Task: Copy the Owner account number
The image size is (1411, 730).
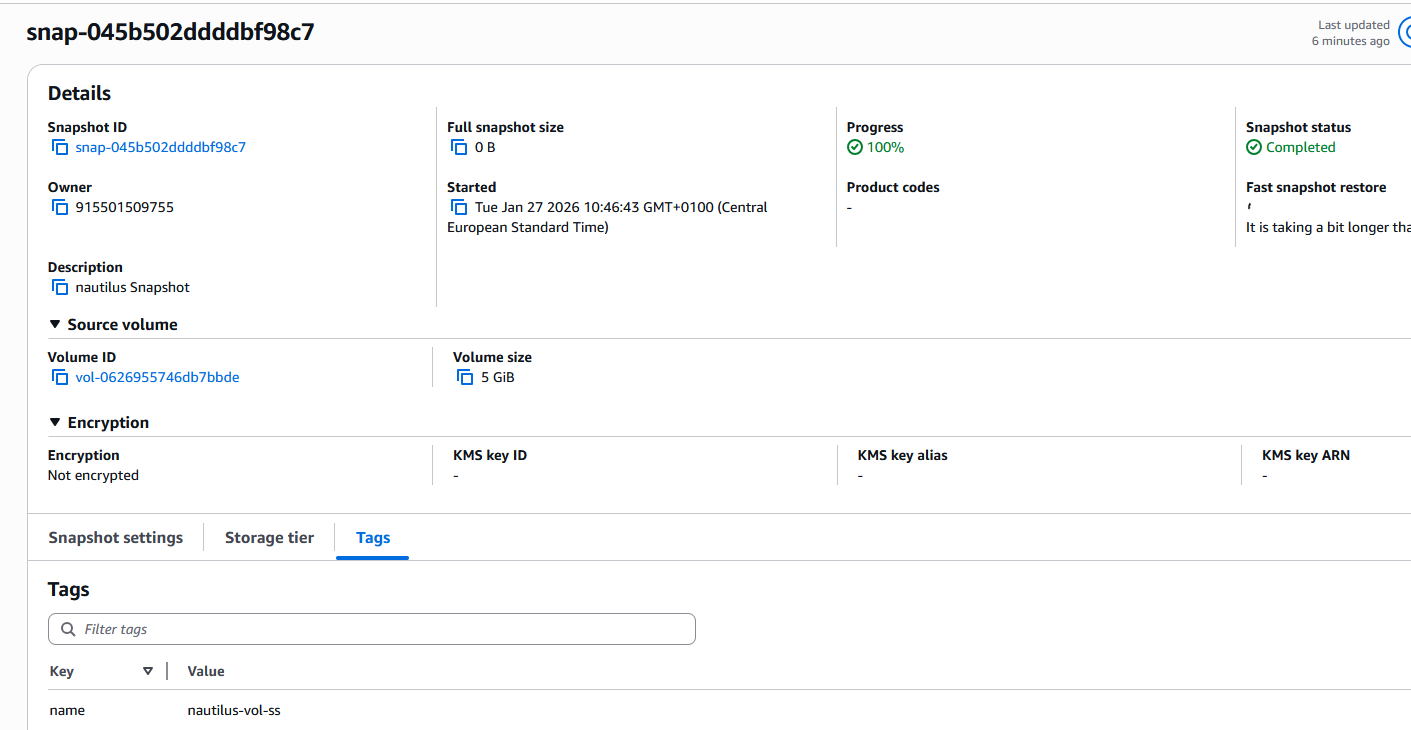Action: (x=60, y=208)
